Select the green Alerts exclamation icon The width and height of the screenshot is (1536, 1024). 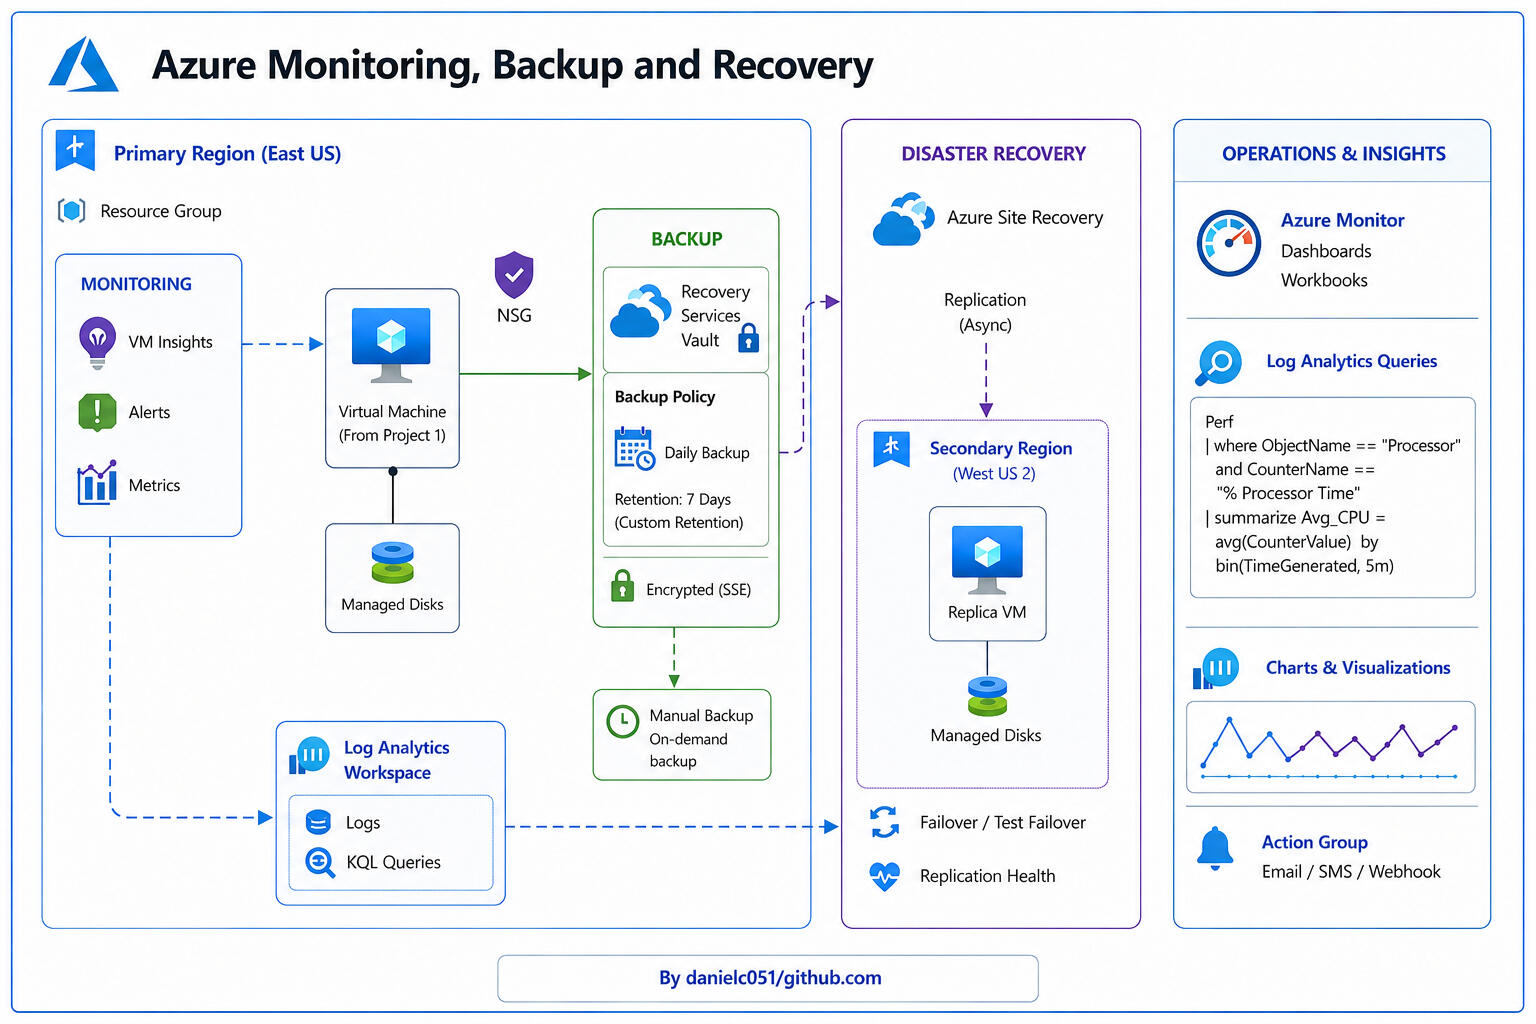coord(97,412)
